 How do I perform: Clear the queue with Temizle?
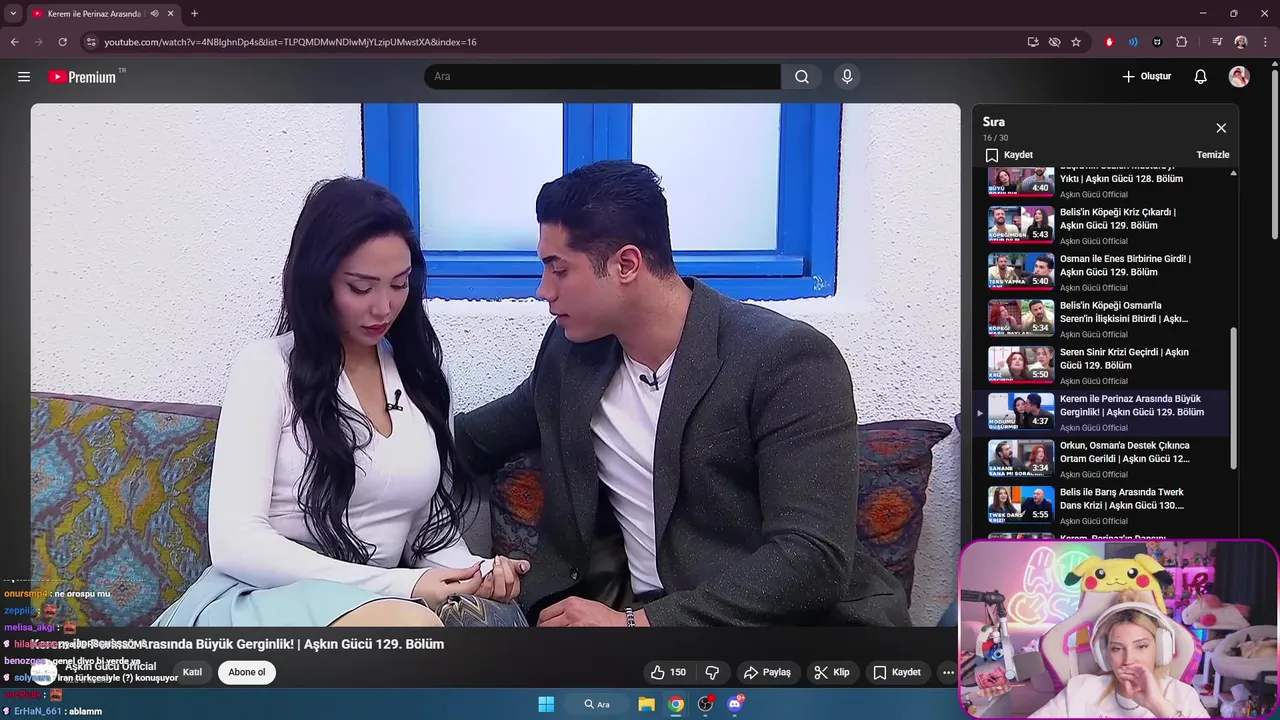pyautogui.click(x=1213, y=155)
